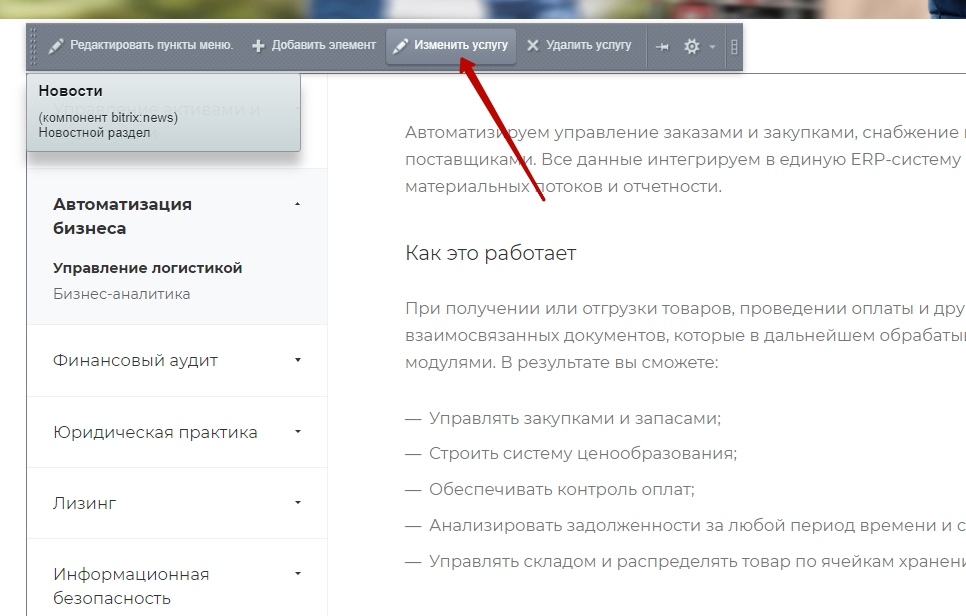
Task: Open 'Автоматизация бизнеса' menu item
Action: pyautogui.click(x=122, y=216)
